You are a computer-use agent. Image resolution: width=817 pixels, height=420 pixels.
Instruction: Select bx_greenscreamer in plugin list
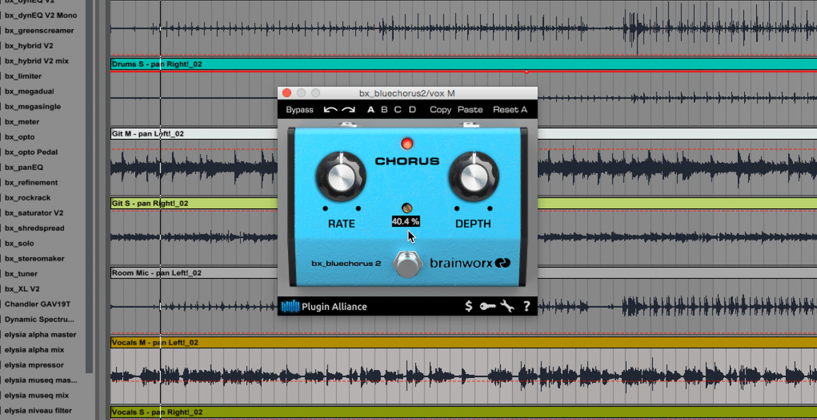pos(39,30)
